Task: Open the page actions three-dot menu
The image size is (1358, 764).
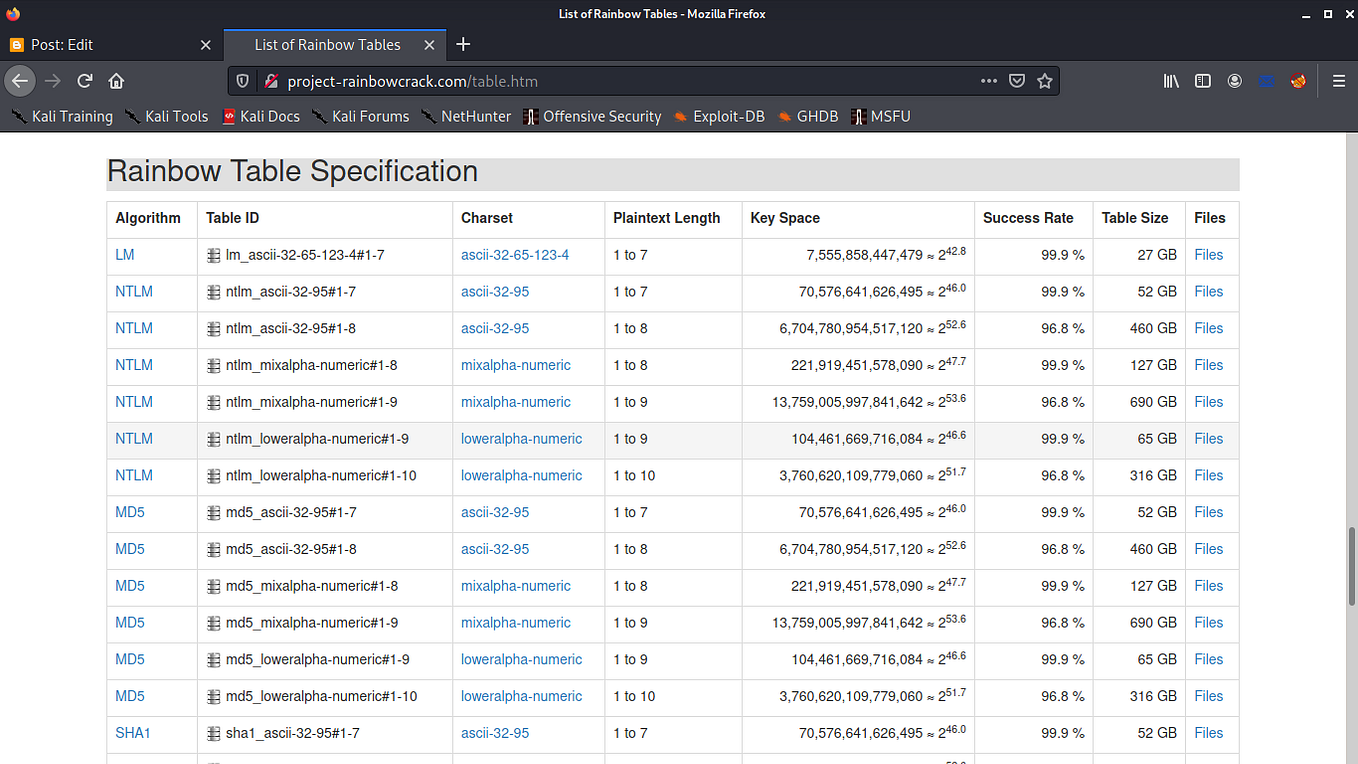Action: click(988, 81)
